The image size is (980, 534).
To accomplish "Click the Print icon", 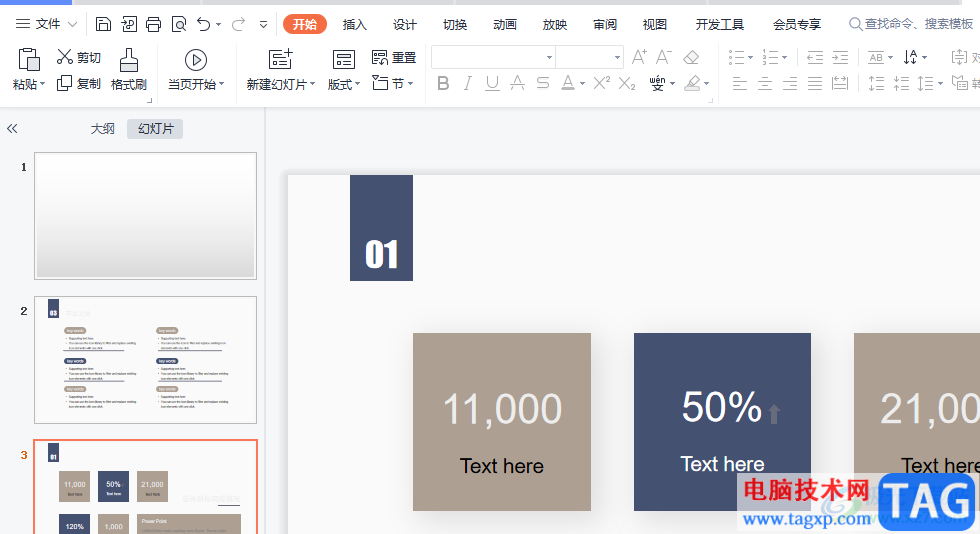I will [x=153, y=24].
